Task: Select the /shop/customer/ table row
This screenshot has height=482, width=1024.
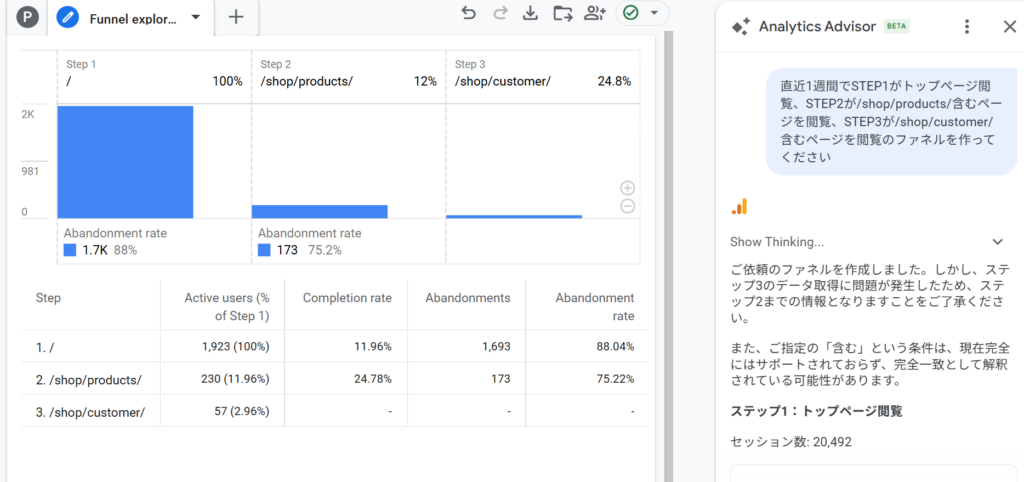Action: click(x=90, y=410)
